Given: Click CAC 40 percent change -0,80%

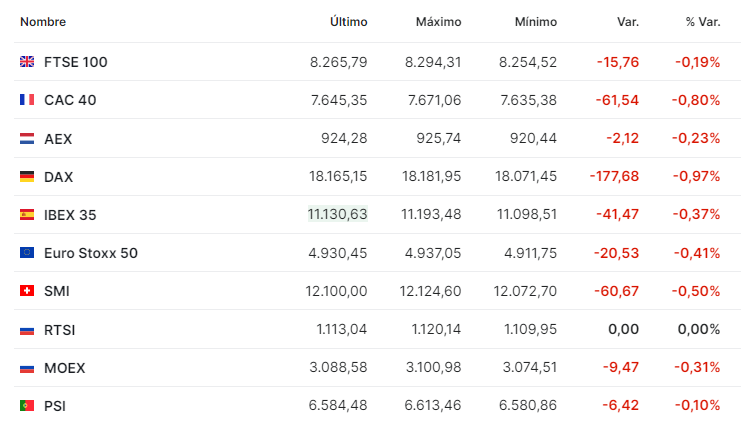Looking at the screenshot, I should (696, 100).
